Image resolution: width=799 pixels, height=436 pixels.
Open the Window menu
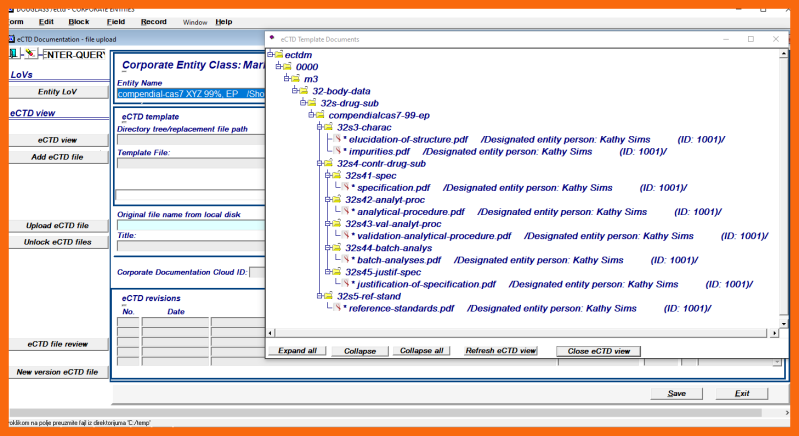pos(195,22)
